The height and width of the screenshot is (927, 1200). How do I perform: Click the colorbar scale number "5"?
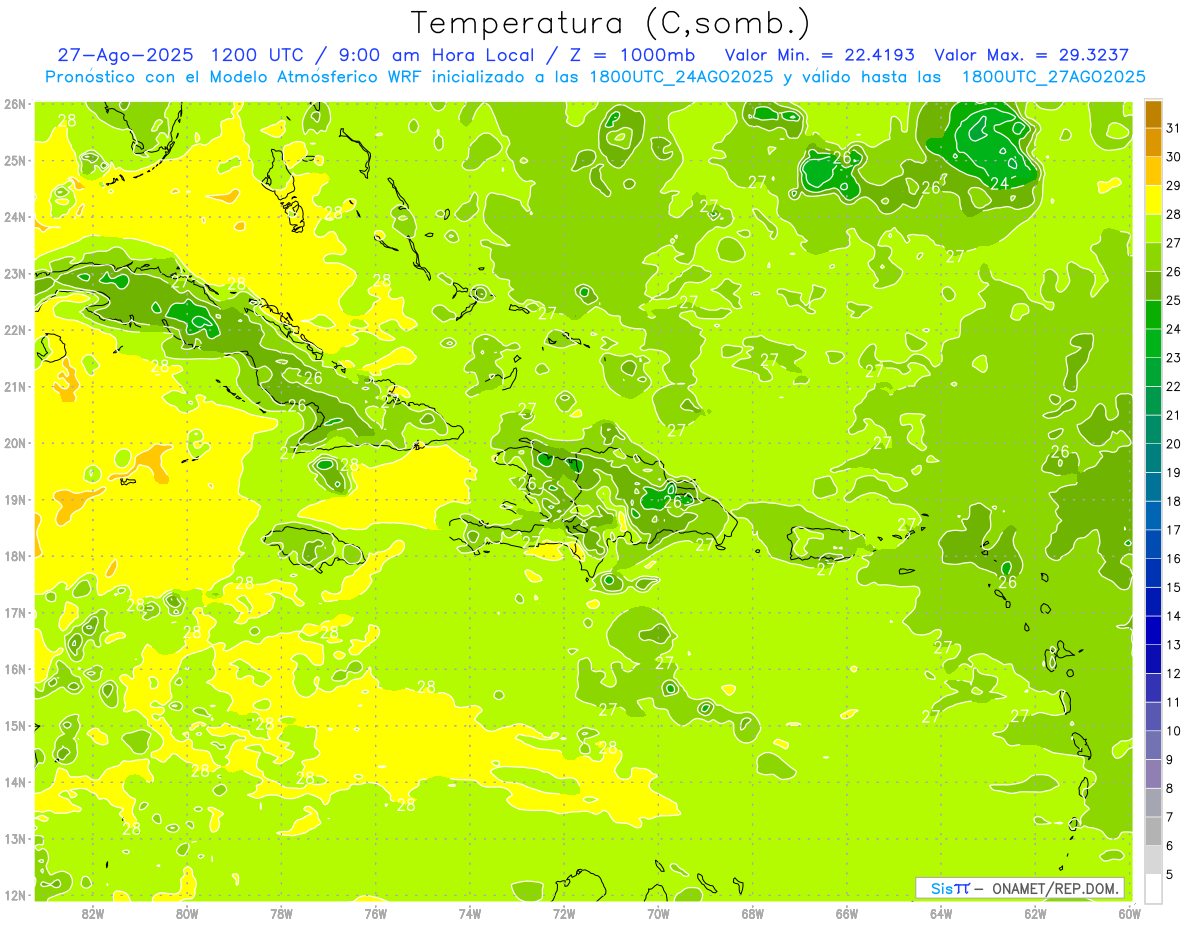(x=1170, y=875)
